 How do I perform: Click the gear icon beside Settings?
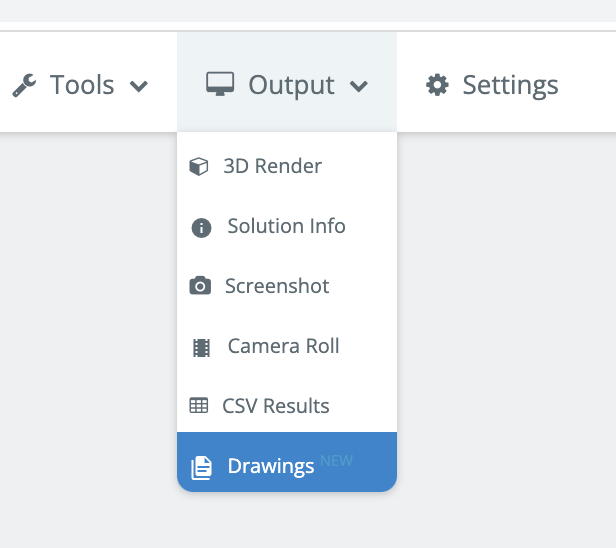tap(437, 85)
